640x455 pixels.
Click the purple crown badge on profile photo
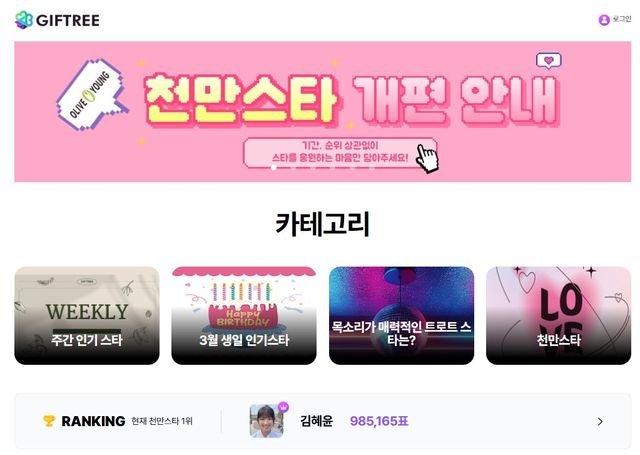(283, 407)
